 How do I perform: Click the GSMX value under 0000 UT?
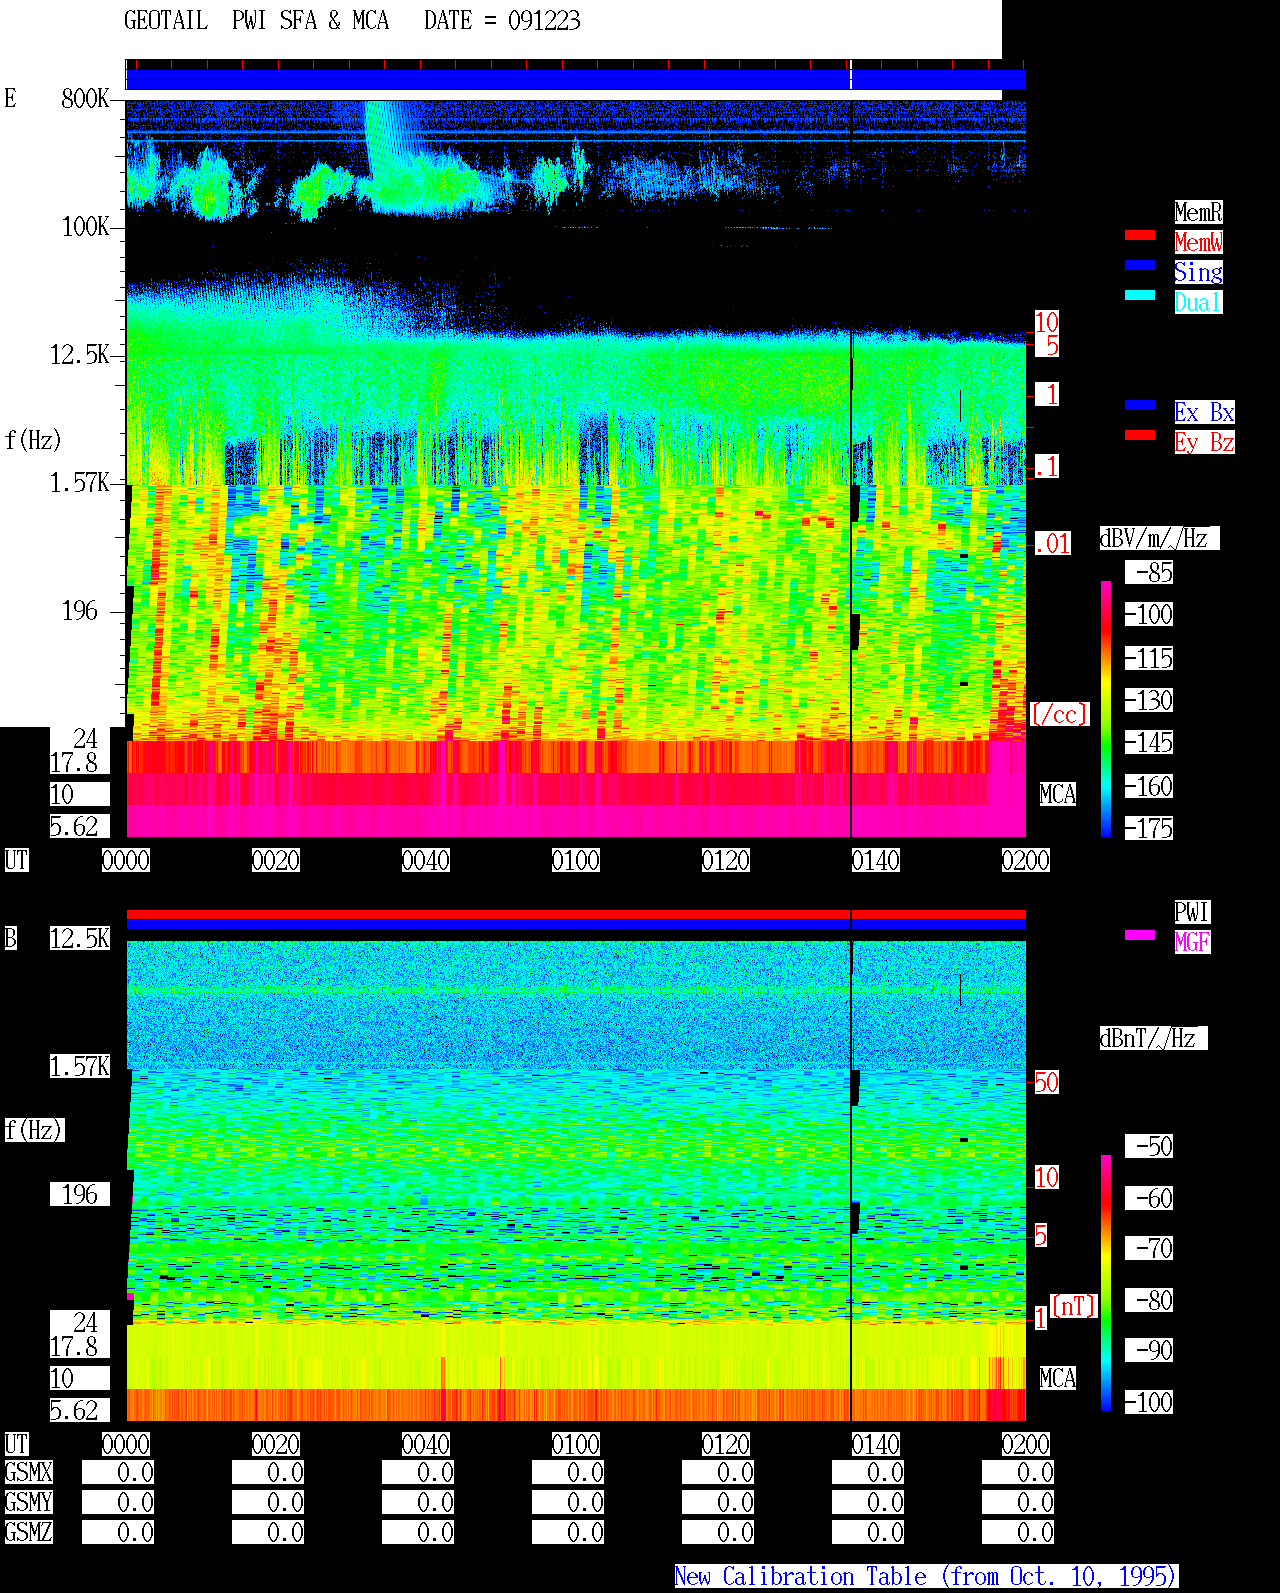pyautogui.click(x=118, y=1472)
